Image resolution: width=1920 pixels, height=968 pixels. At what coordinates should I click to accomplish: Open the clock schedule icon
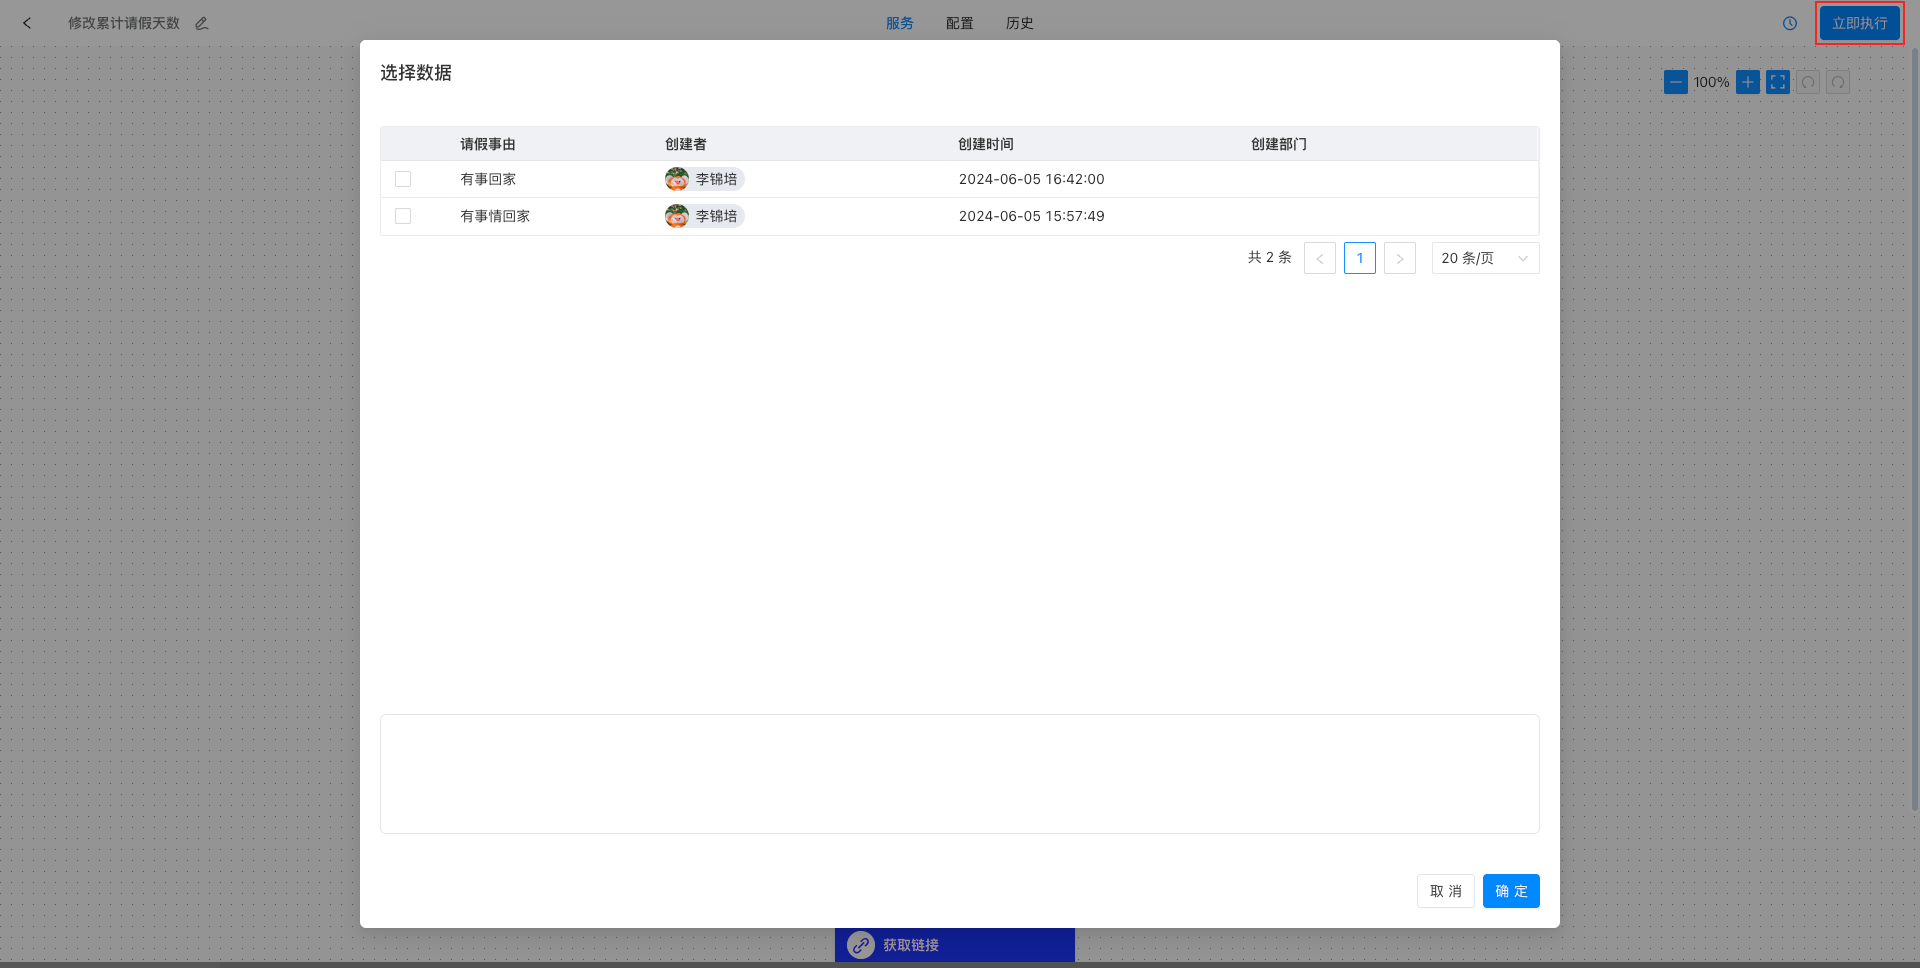click(x=1790, y=23)
